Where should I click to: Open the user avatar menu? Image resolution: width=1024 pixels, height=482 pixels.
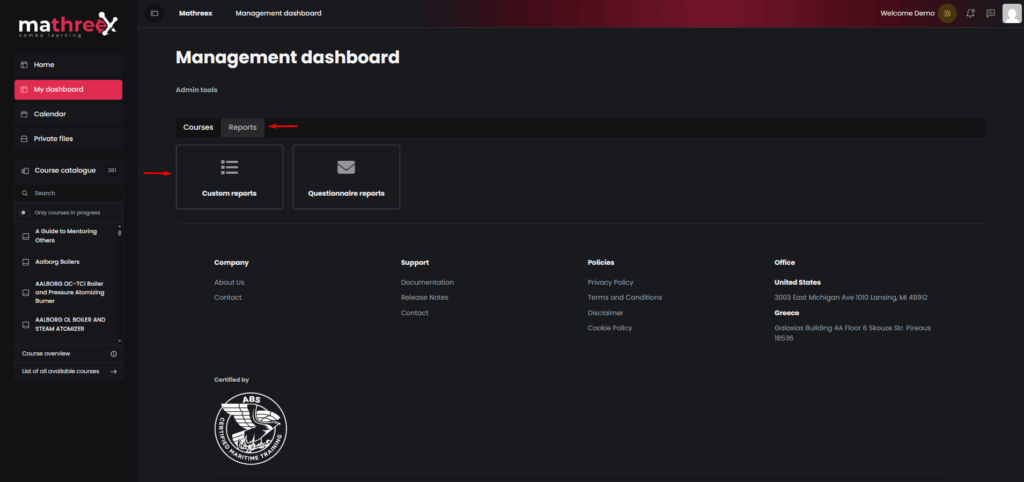point(1012,13)
